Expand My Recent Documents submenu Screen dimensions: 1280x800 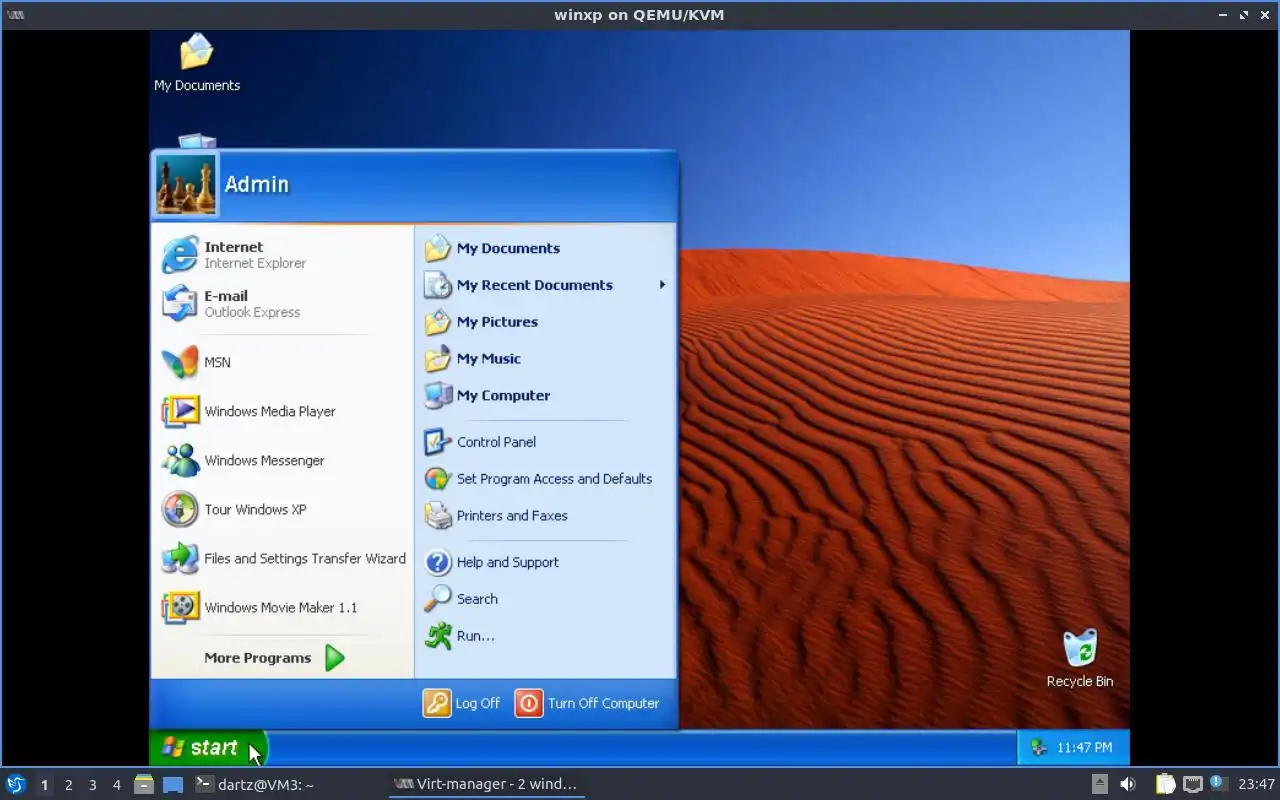click(545, 285)
